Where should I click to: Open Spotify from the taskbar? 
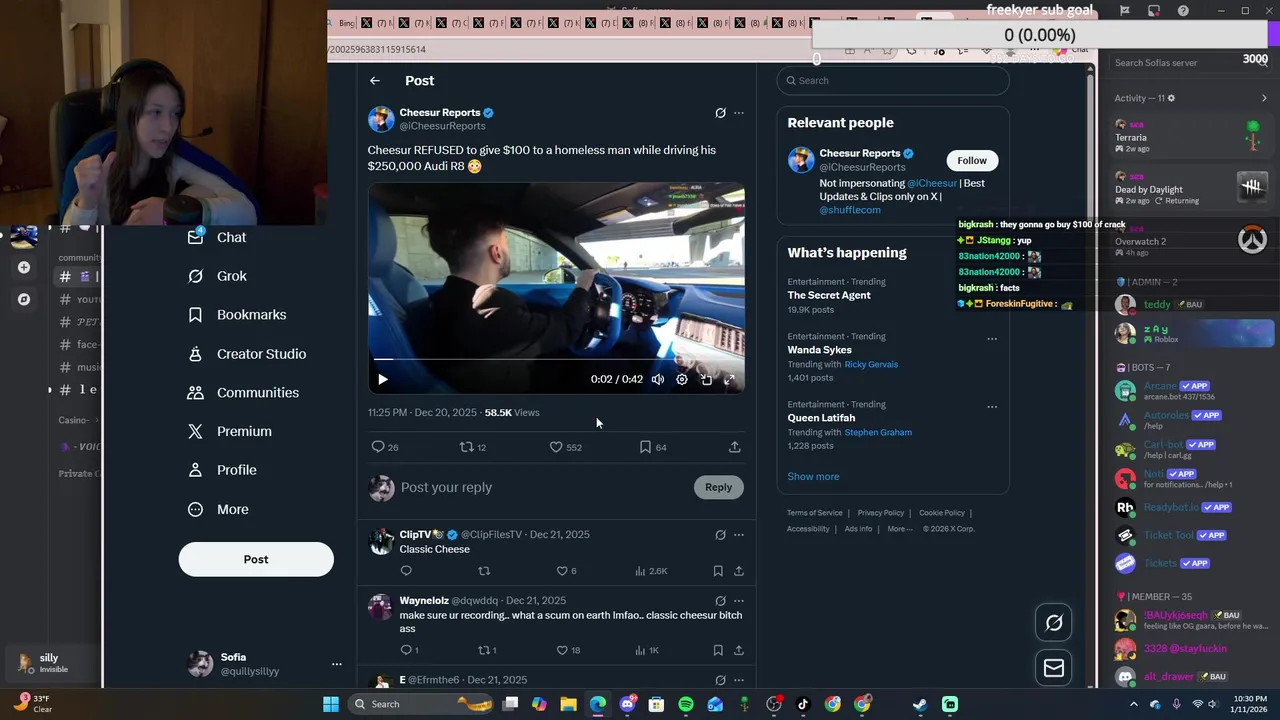coord(686,704)
